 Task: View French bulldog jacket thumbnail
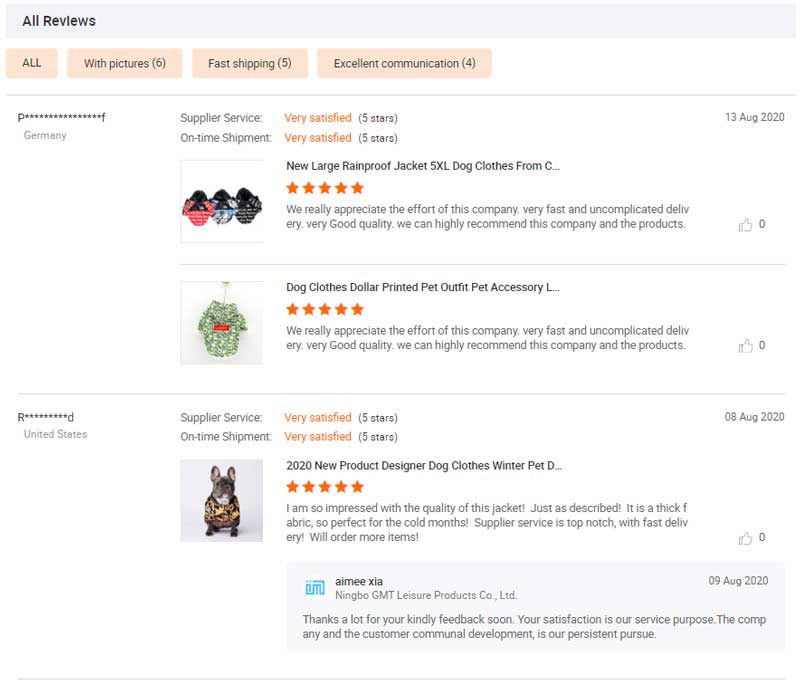pyautogui.click(x=222, y=501)
